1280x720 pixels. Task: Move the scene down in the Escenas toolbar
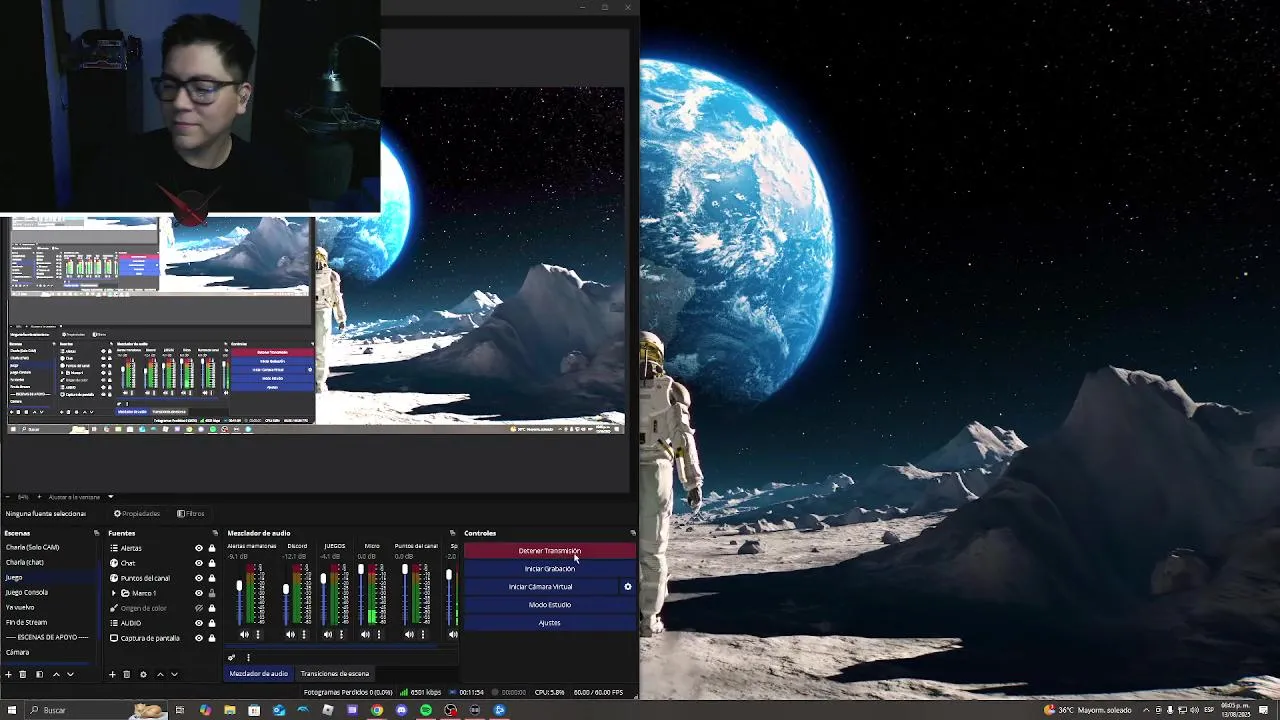click(70, 674)
